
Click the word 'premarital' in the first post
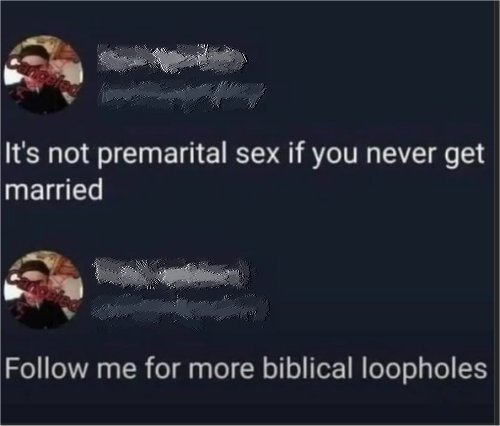click(x=164, y=155)
